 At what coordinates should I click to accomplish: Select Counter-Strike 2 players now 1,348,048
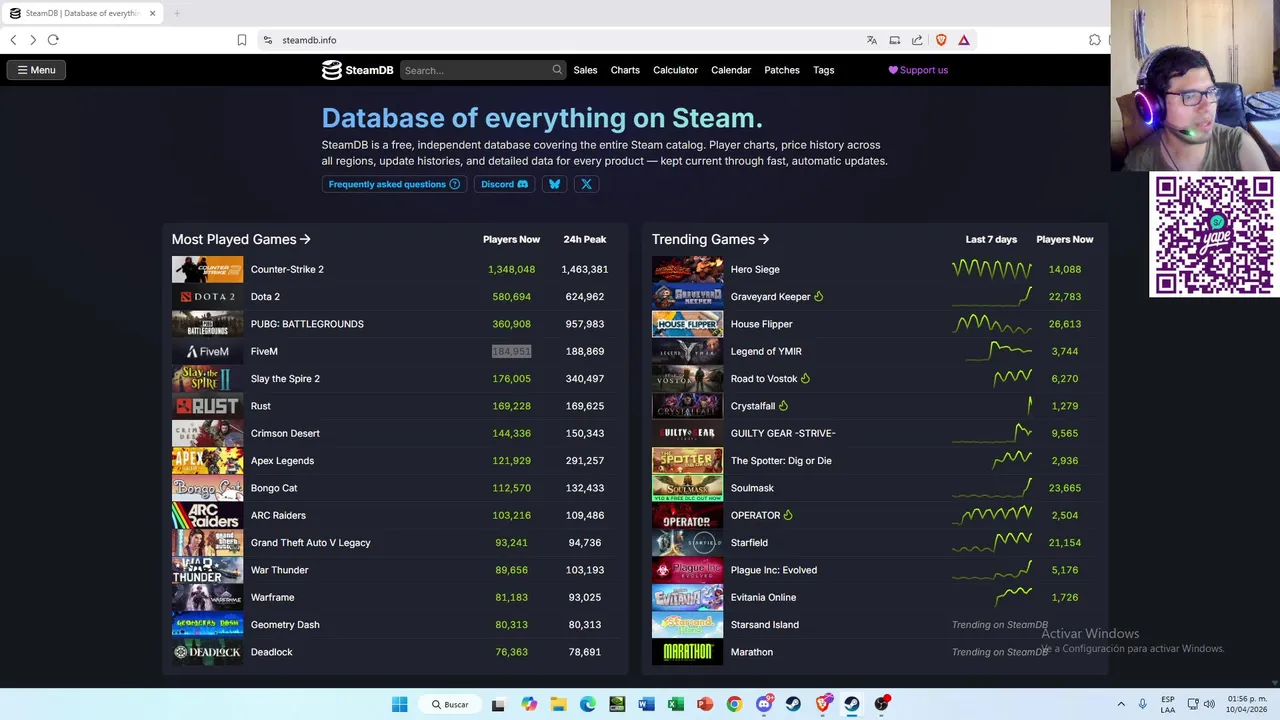click(x=511, y=269)
